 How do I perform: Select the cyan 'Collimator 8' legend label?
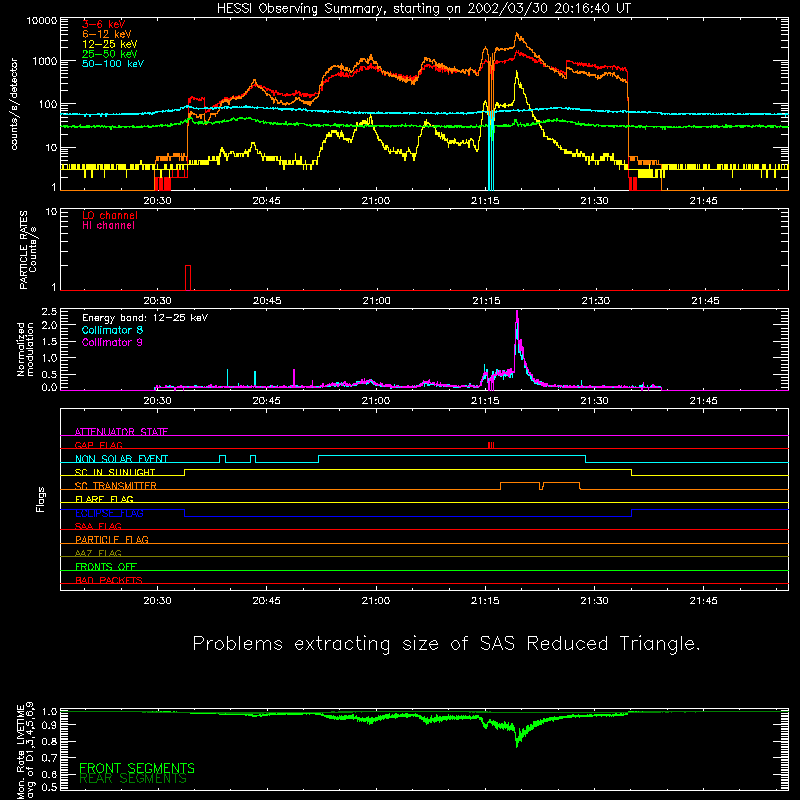[112, 330]
